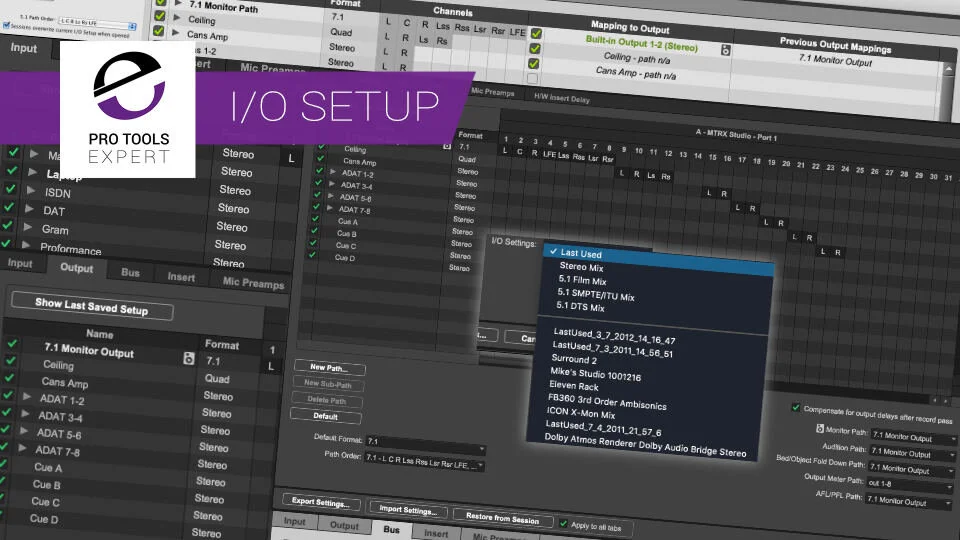960x540 pixels.
Task: Switch to Bus tab at bottom panel
Action: click(x=391, y=530)
